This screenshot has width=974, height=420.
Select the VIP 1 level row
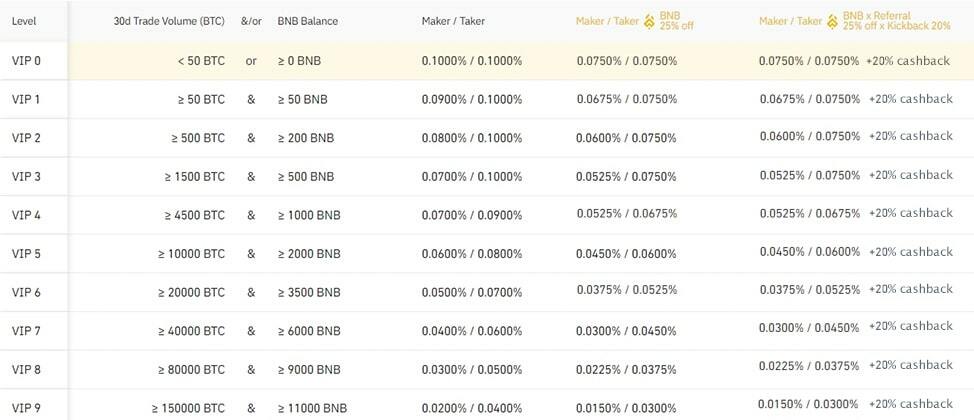tap(26, 99)
